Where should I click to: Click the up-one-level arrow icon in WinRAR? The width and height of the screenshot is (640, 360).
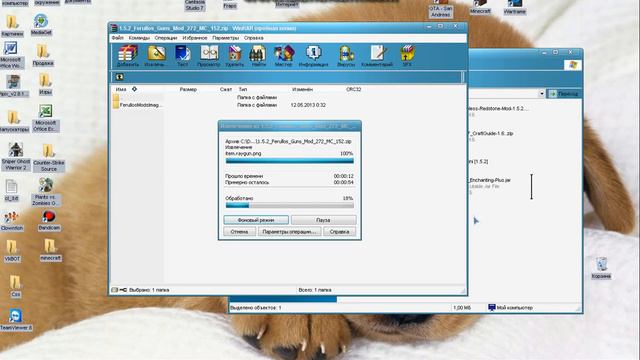point(119,77)
